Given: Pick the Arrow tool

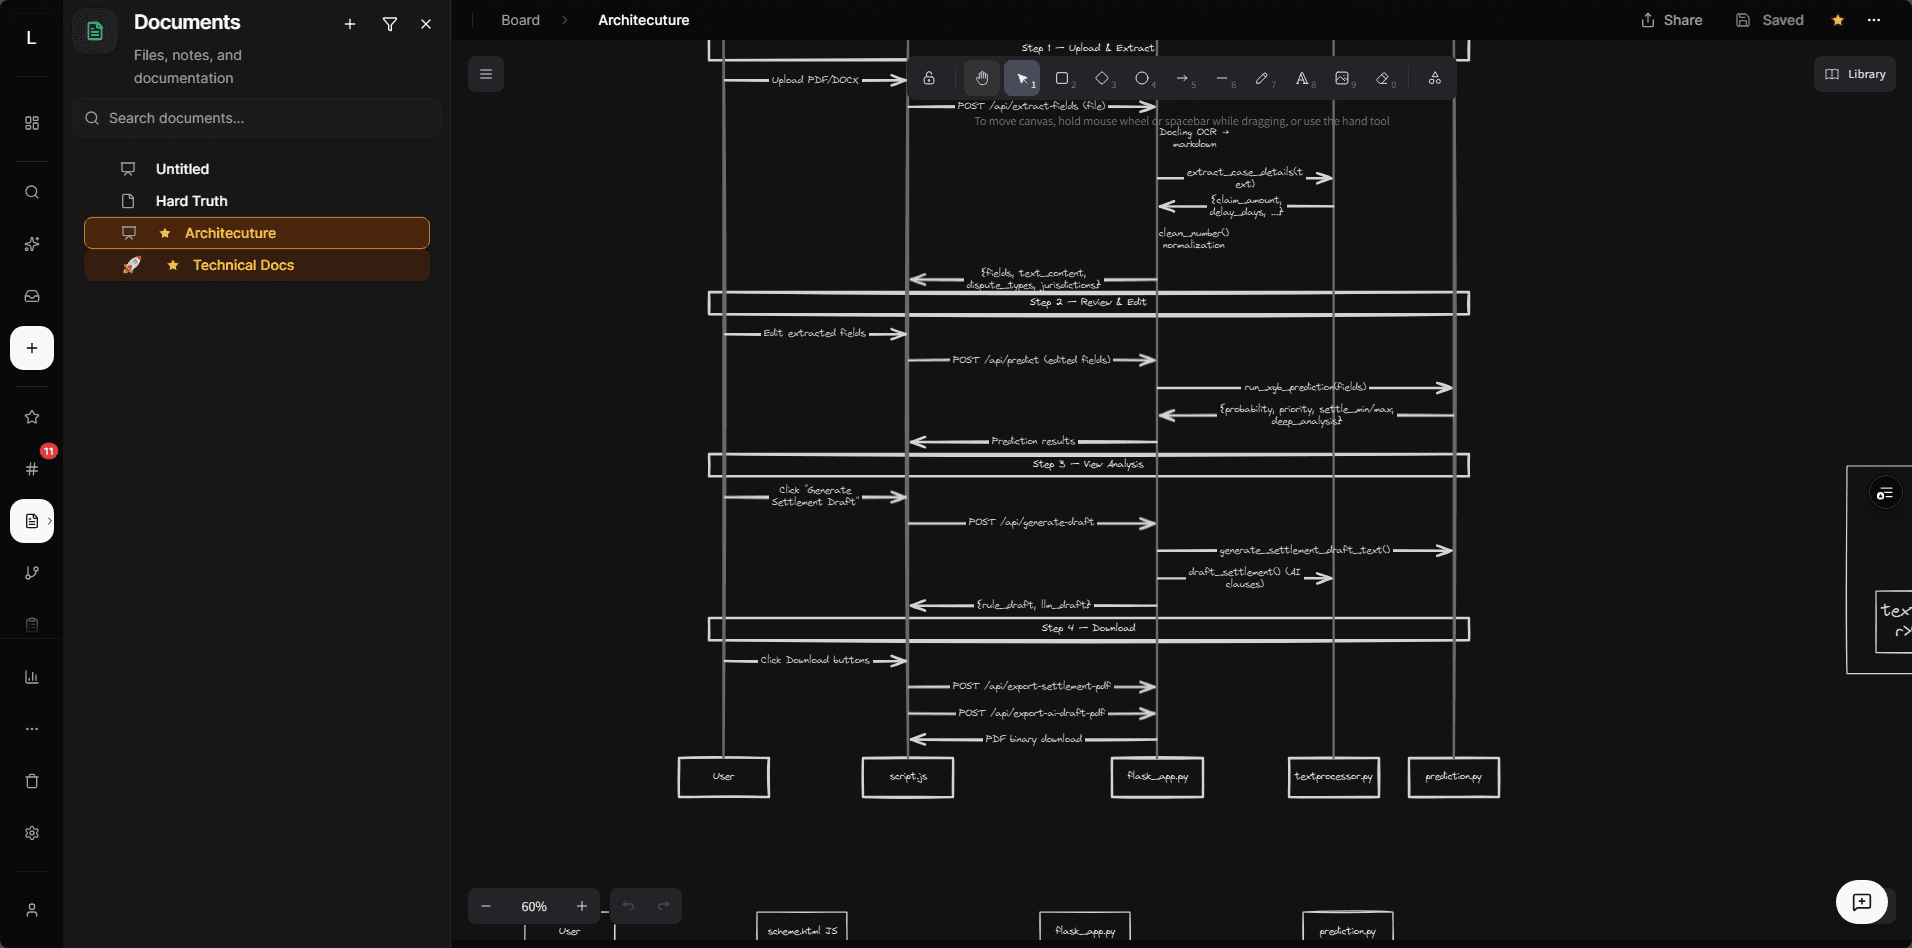Looking at the screenshot, I should tap(1183, 78).
